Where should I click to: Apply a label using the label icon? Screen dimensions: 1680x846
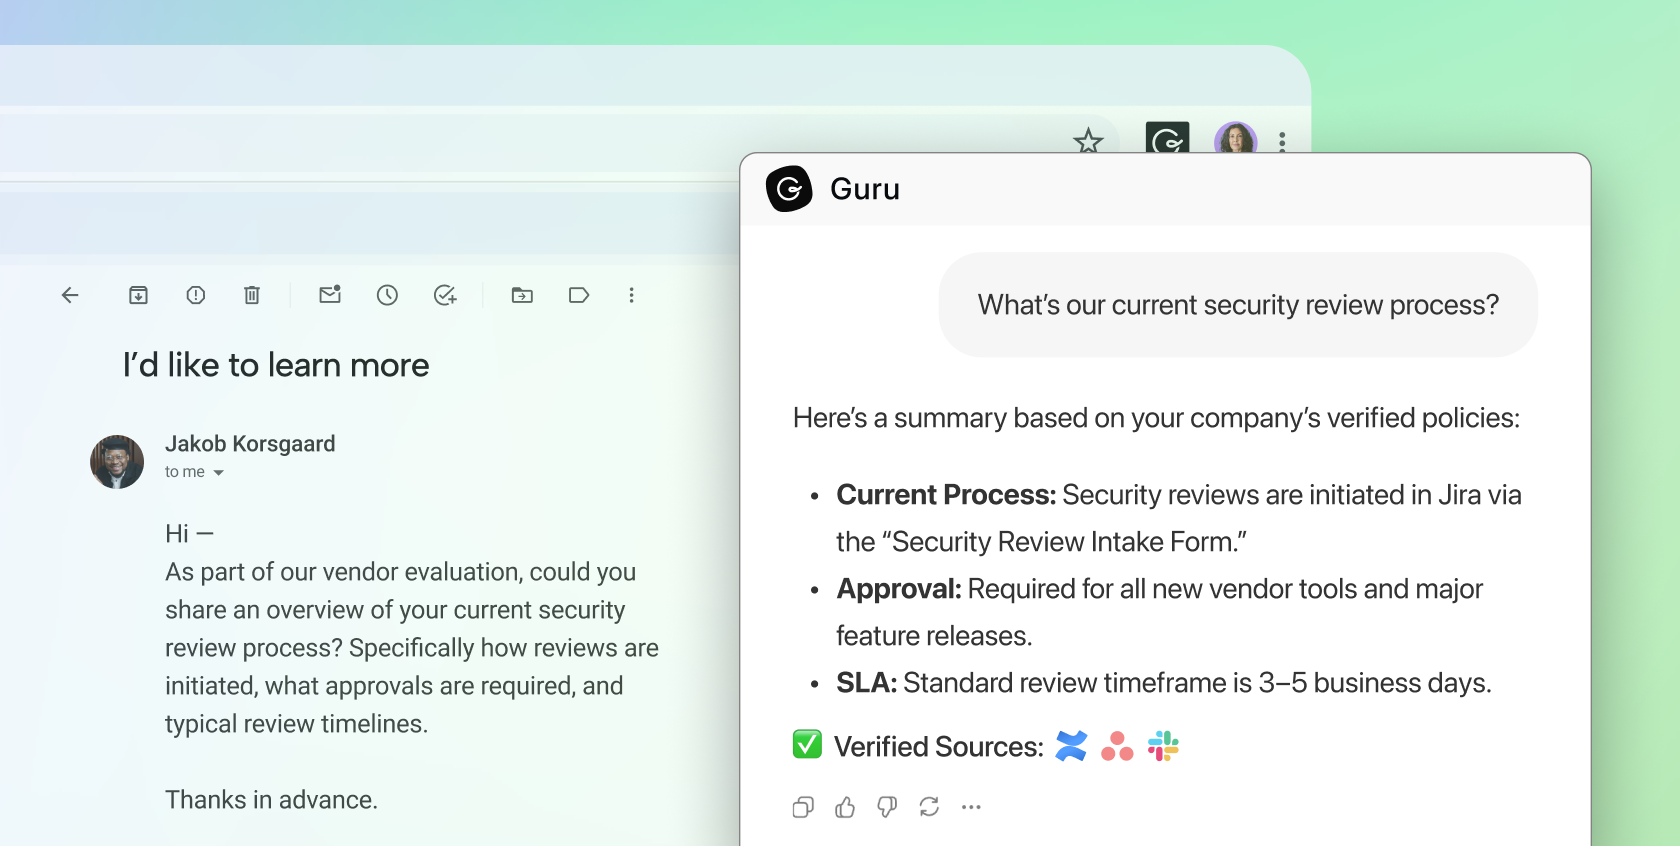point(579,295)
